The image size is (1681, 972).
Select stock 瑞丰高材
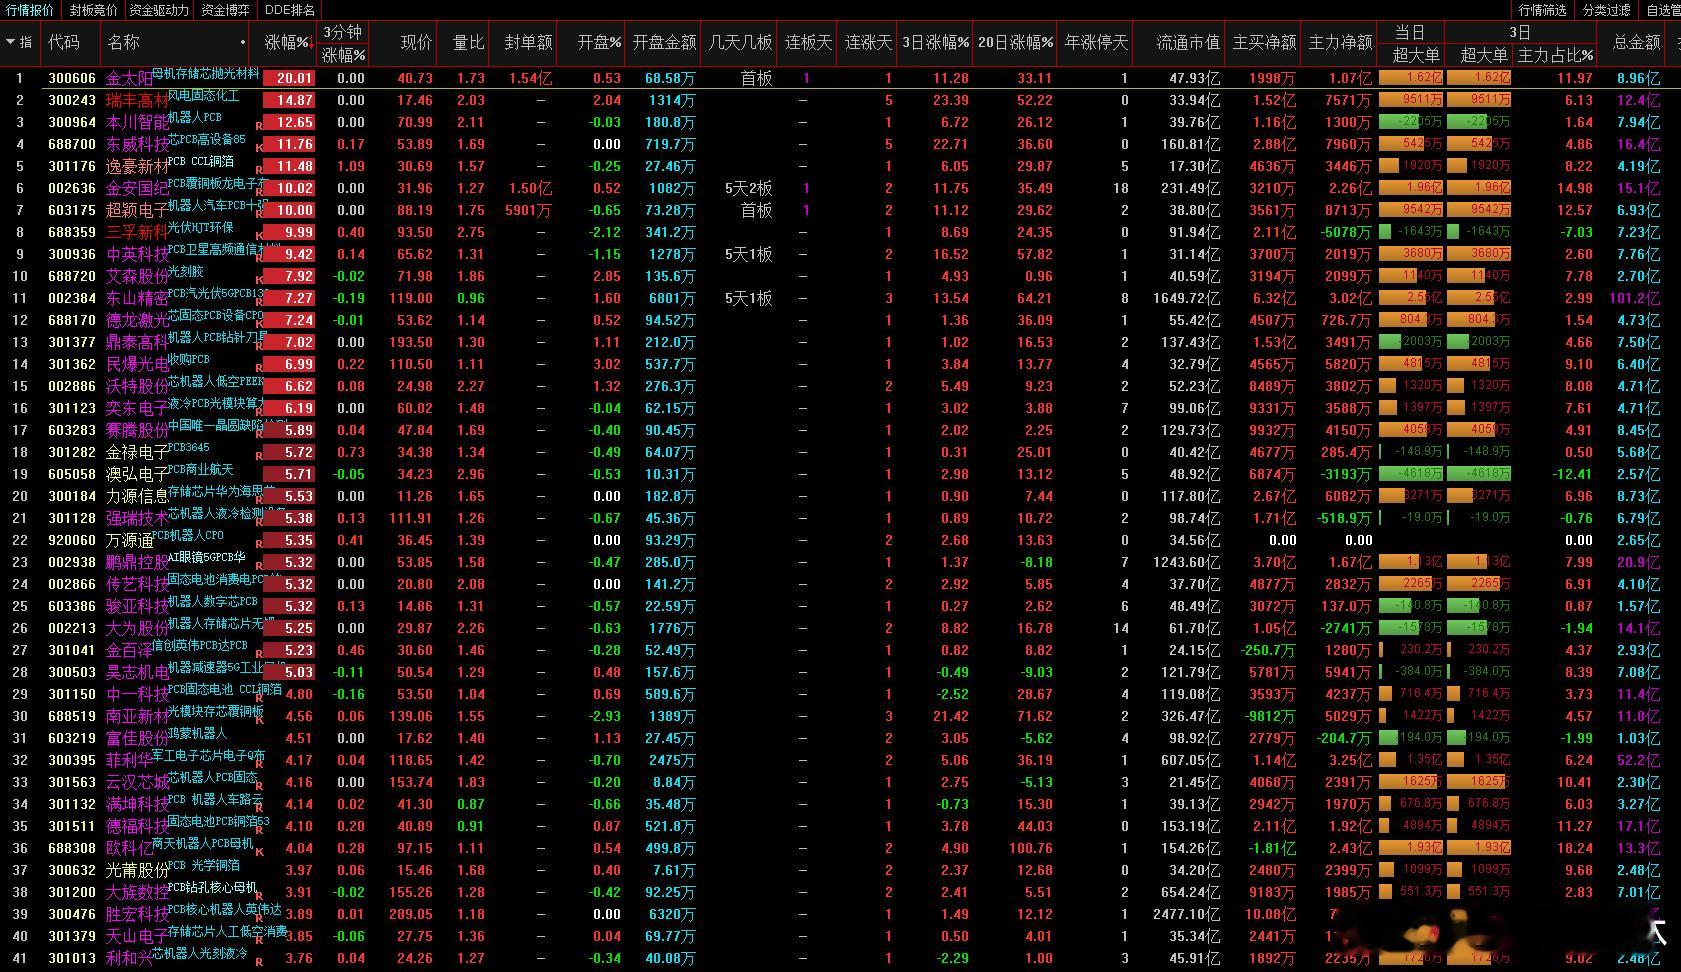137,100
